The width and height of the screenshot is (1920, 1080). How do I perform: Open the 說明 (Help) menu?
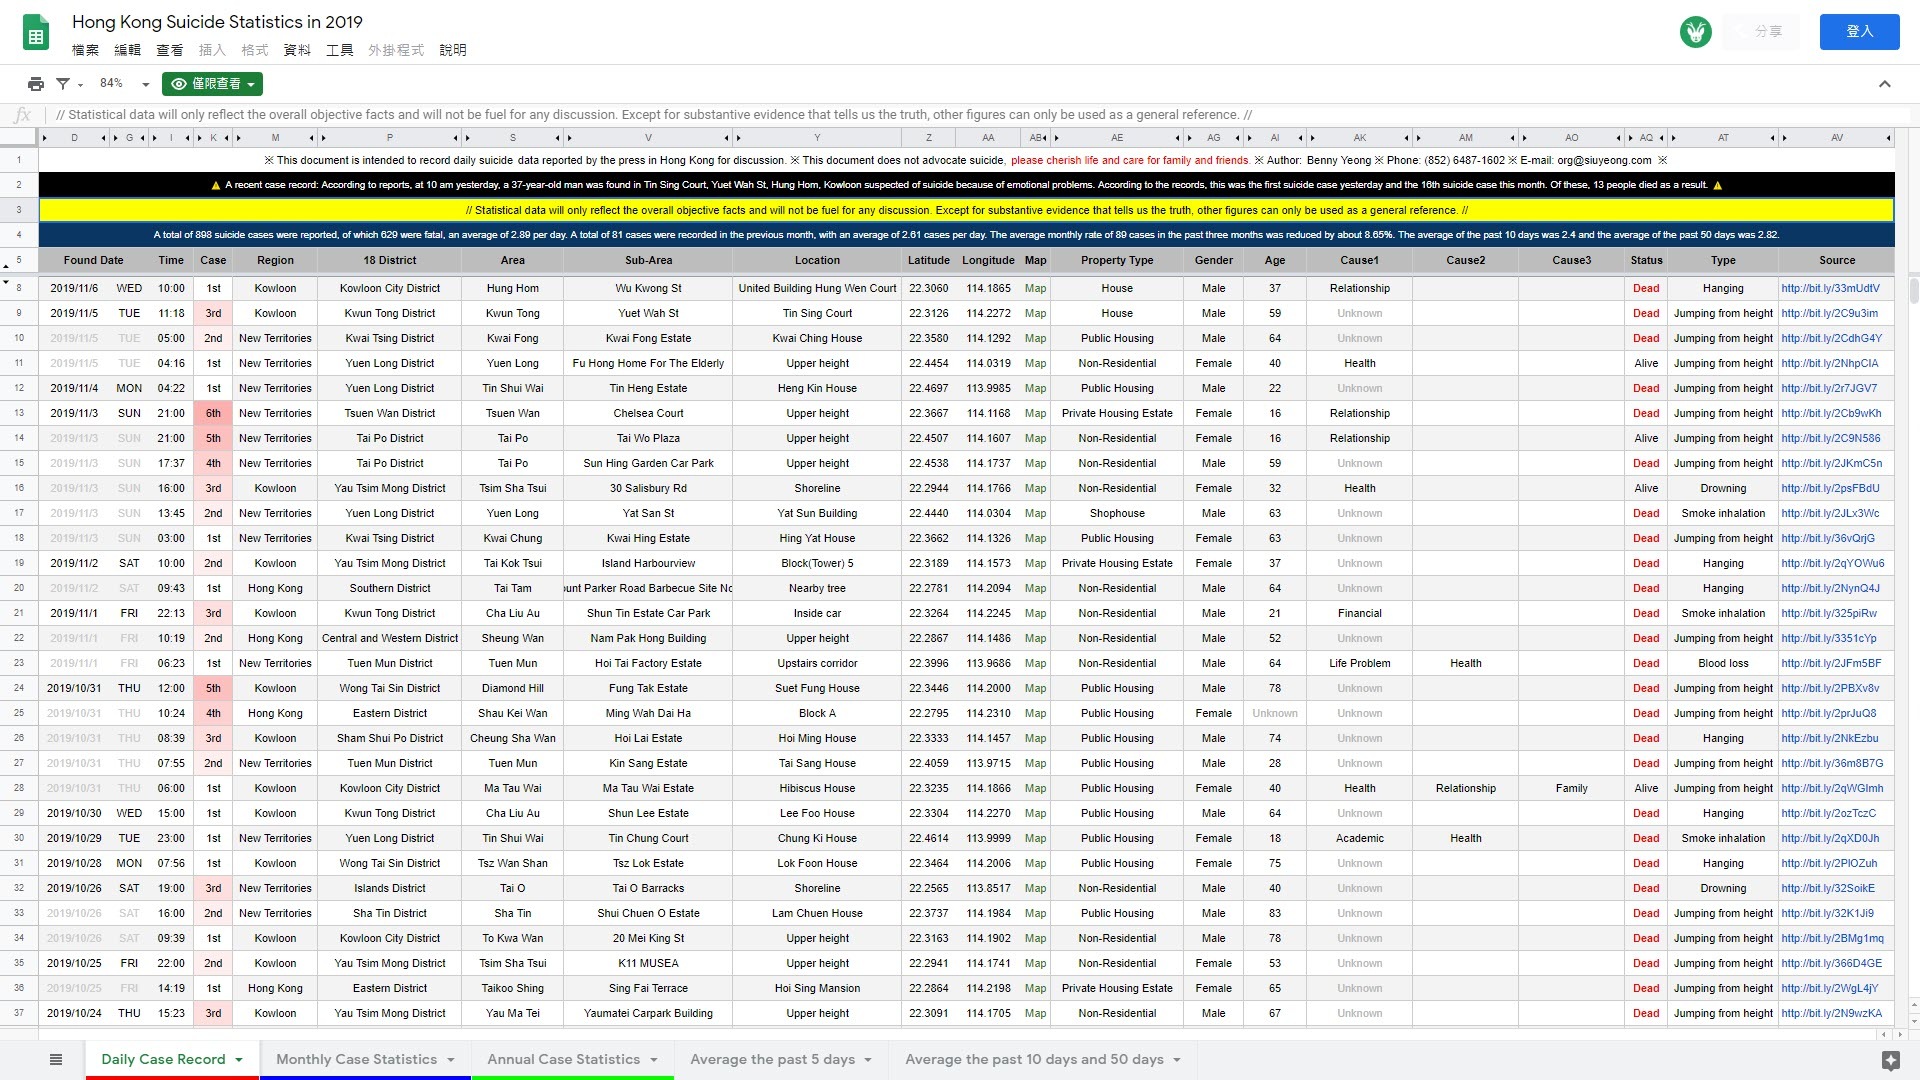(453, 50)
